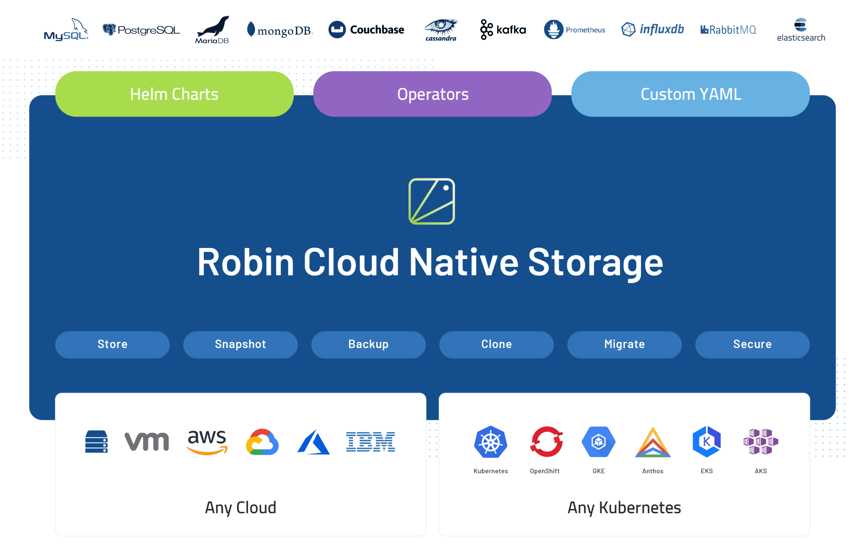Select the EKS icon
850x546 pixels.
pyautogui.click(x=706, y=442)
